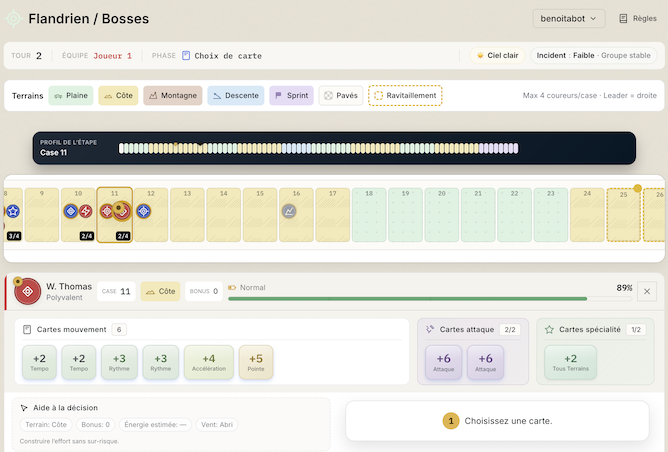The height and width of the screenshot is (452, 668).
Task: Select the +2 Tous Terrains specialty card
Action: [570, 363]
